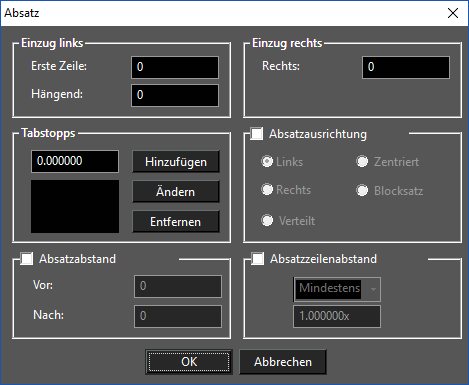Click the Ändern button
Image resolution: width=469 pixels, height=385 pixels.
(176, 192)
